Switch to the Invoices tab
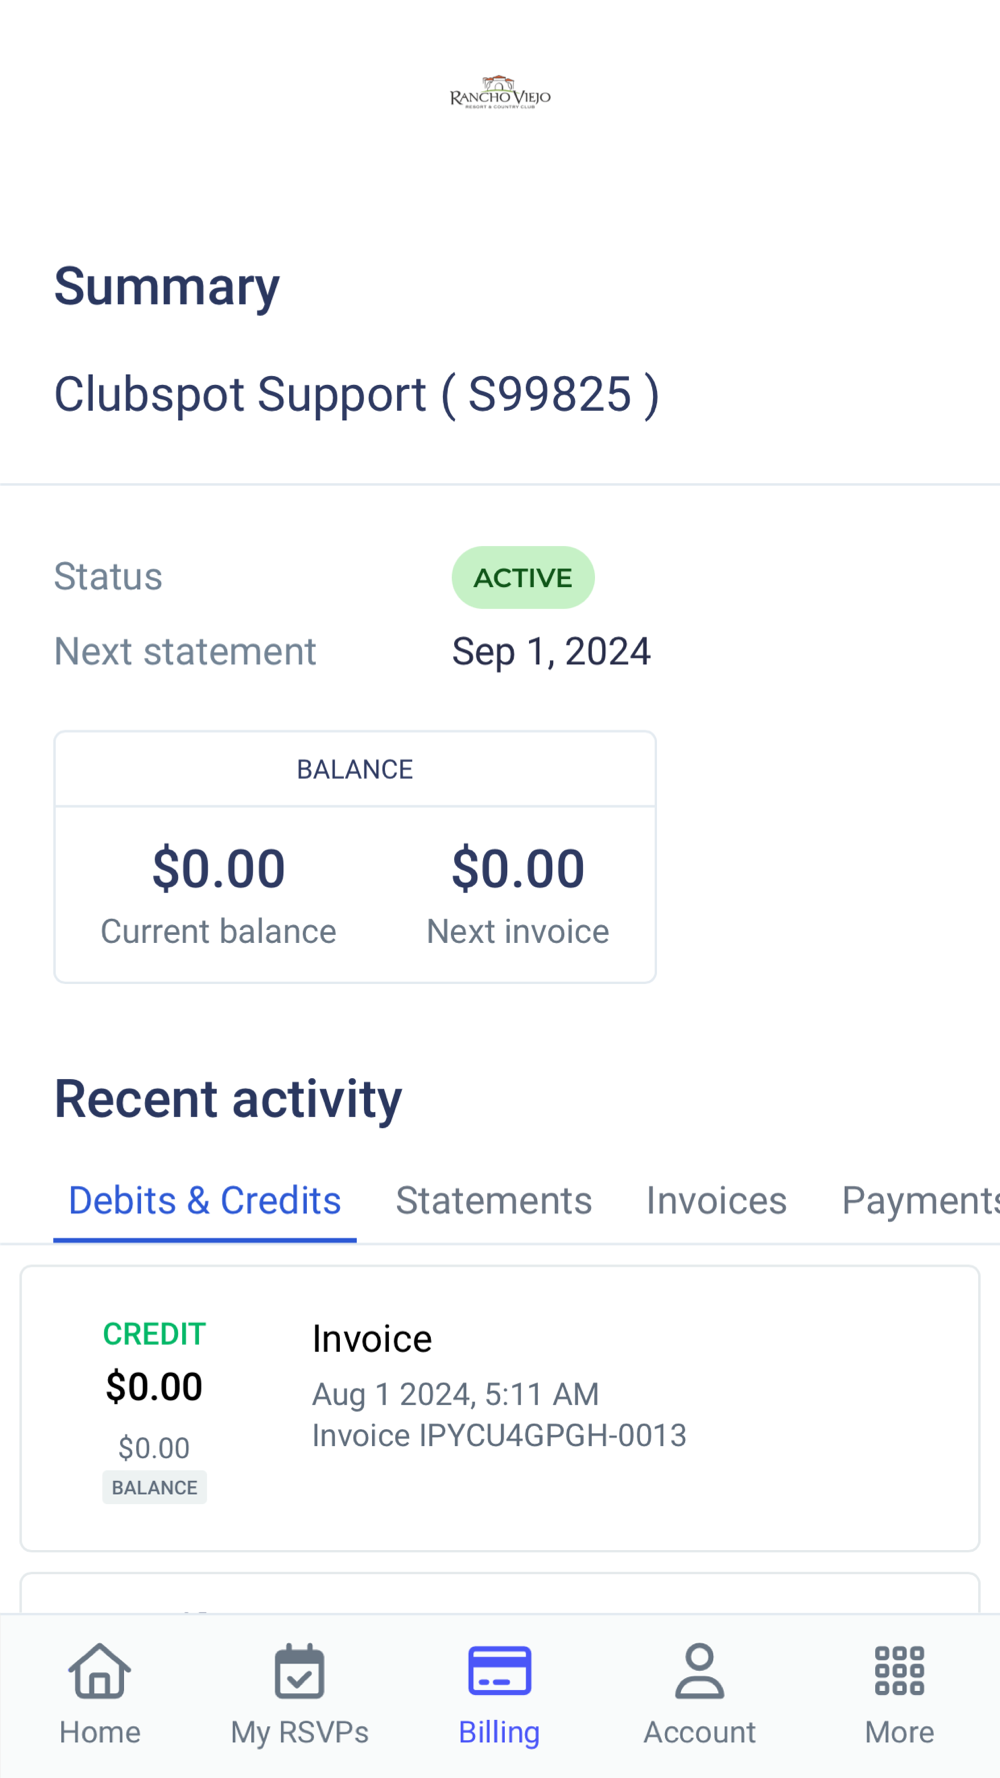This screenshot has height=1778, width=1000. point(716,1200)
